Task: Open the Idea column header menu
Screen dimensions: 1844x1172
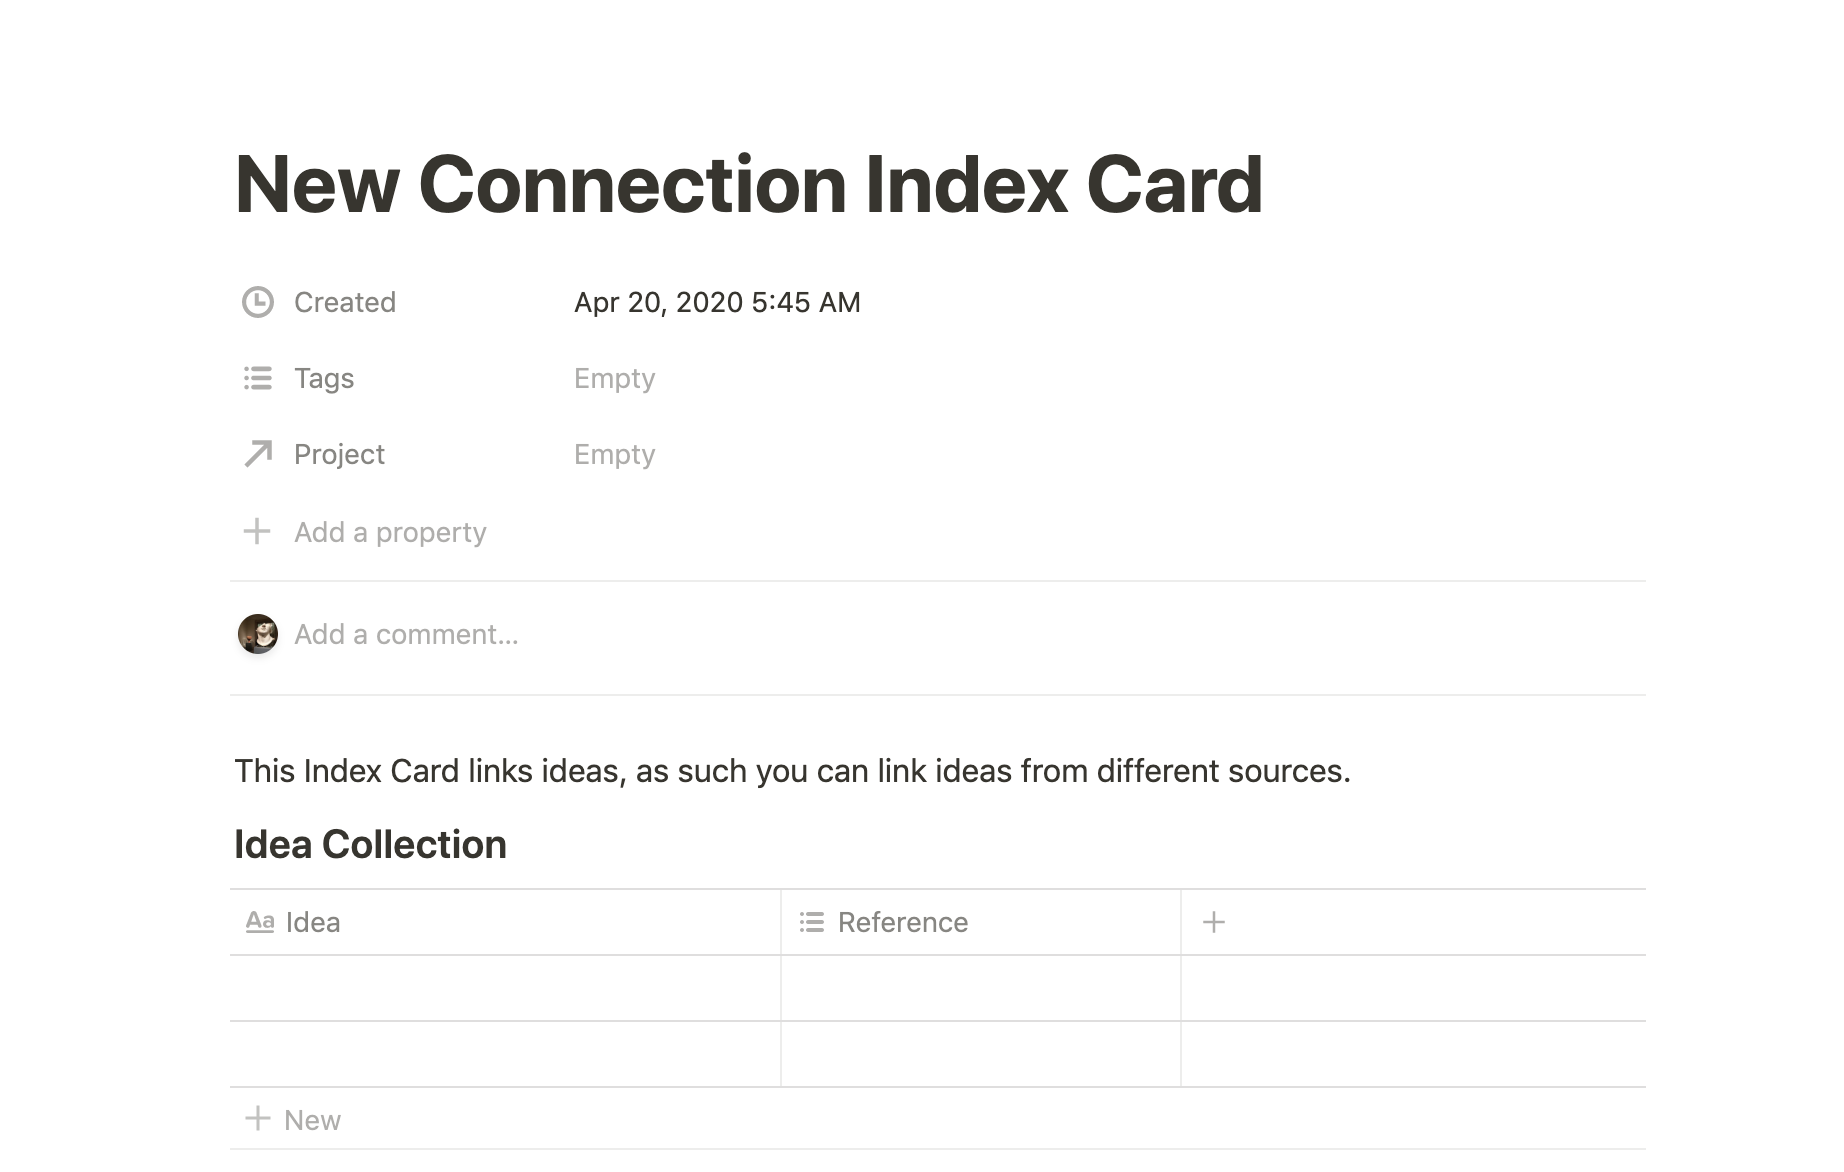Action: (x=313, y=922)
